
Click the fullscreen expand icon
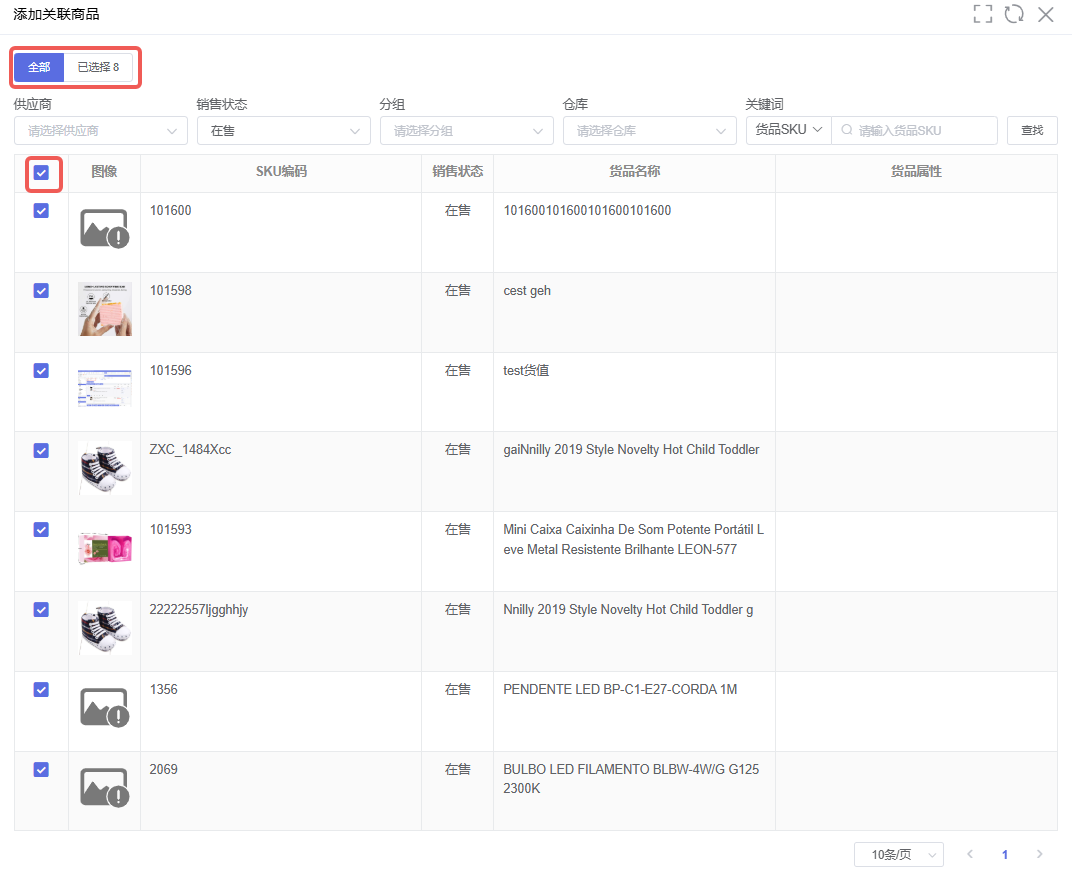pos(982,14)
